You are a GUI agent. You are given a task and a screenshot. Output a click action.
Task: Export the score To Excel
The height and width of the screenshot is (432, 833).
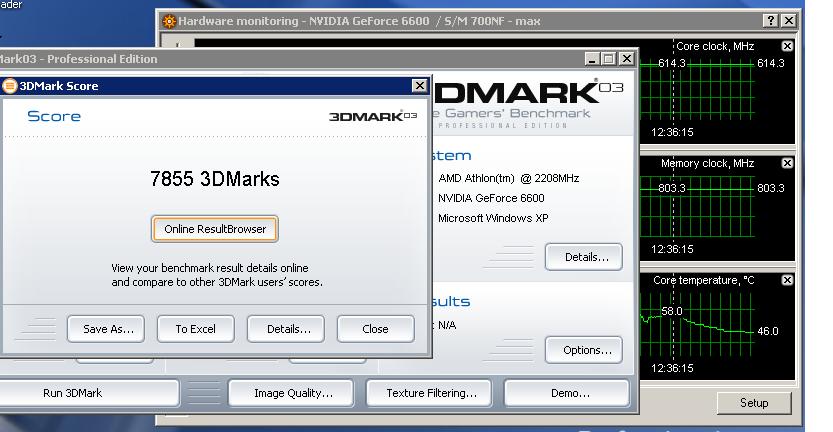pos(196,329)
